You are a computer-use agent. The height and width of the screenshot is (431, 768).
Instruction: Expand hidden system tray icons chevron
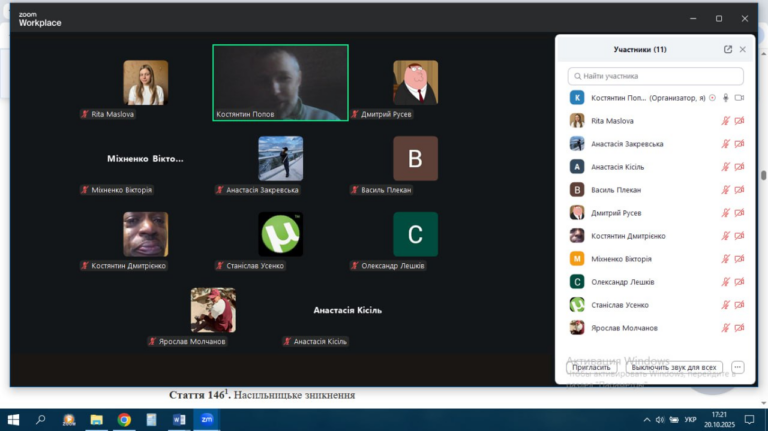tap(646, 420)
